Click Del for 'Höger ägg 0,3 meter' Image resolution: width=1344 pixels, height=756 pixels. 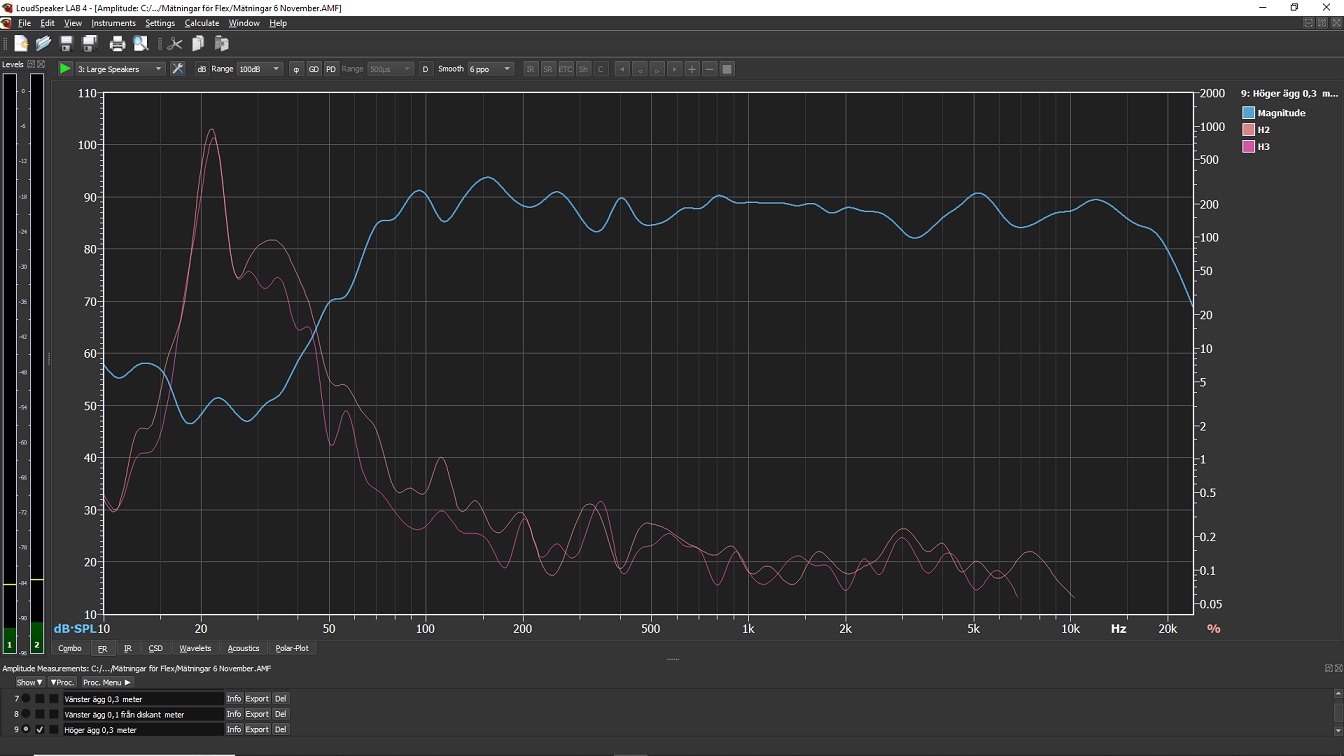point(281,729)
